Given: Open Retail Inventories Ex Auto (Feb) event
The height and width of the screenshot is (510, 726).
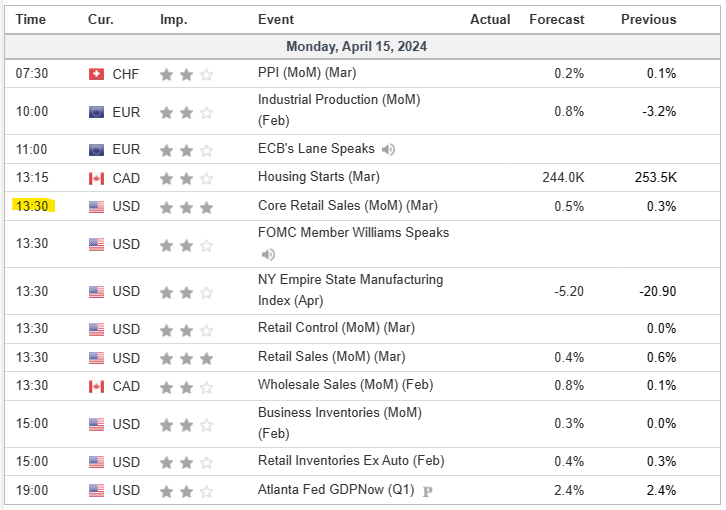Looking at the screenshot, I should coord(351,461).
